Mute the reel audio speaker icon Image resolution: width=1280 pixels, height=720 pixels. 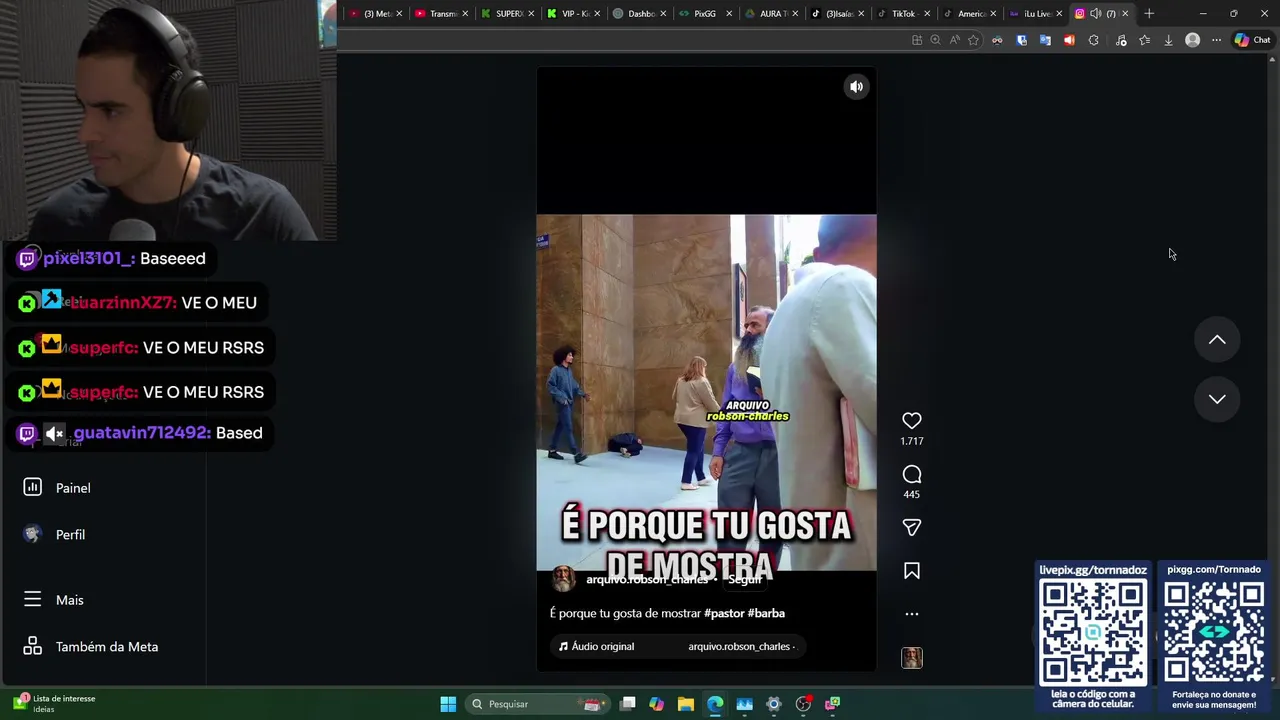pos(856,87)
